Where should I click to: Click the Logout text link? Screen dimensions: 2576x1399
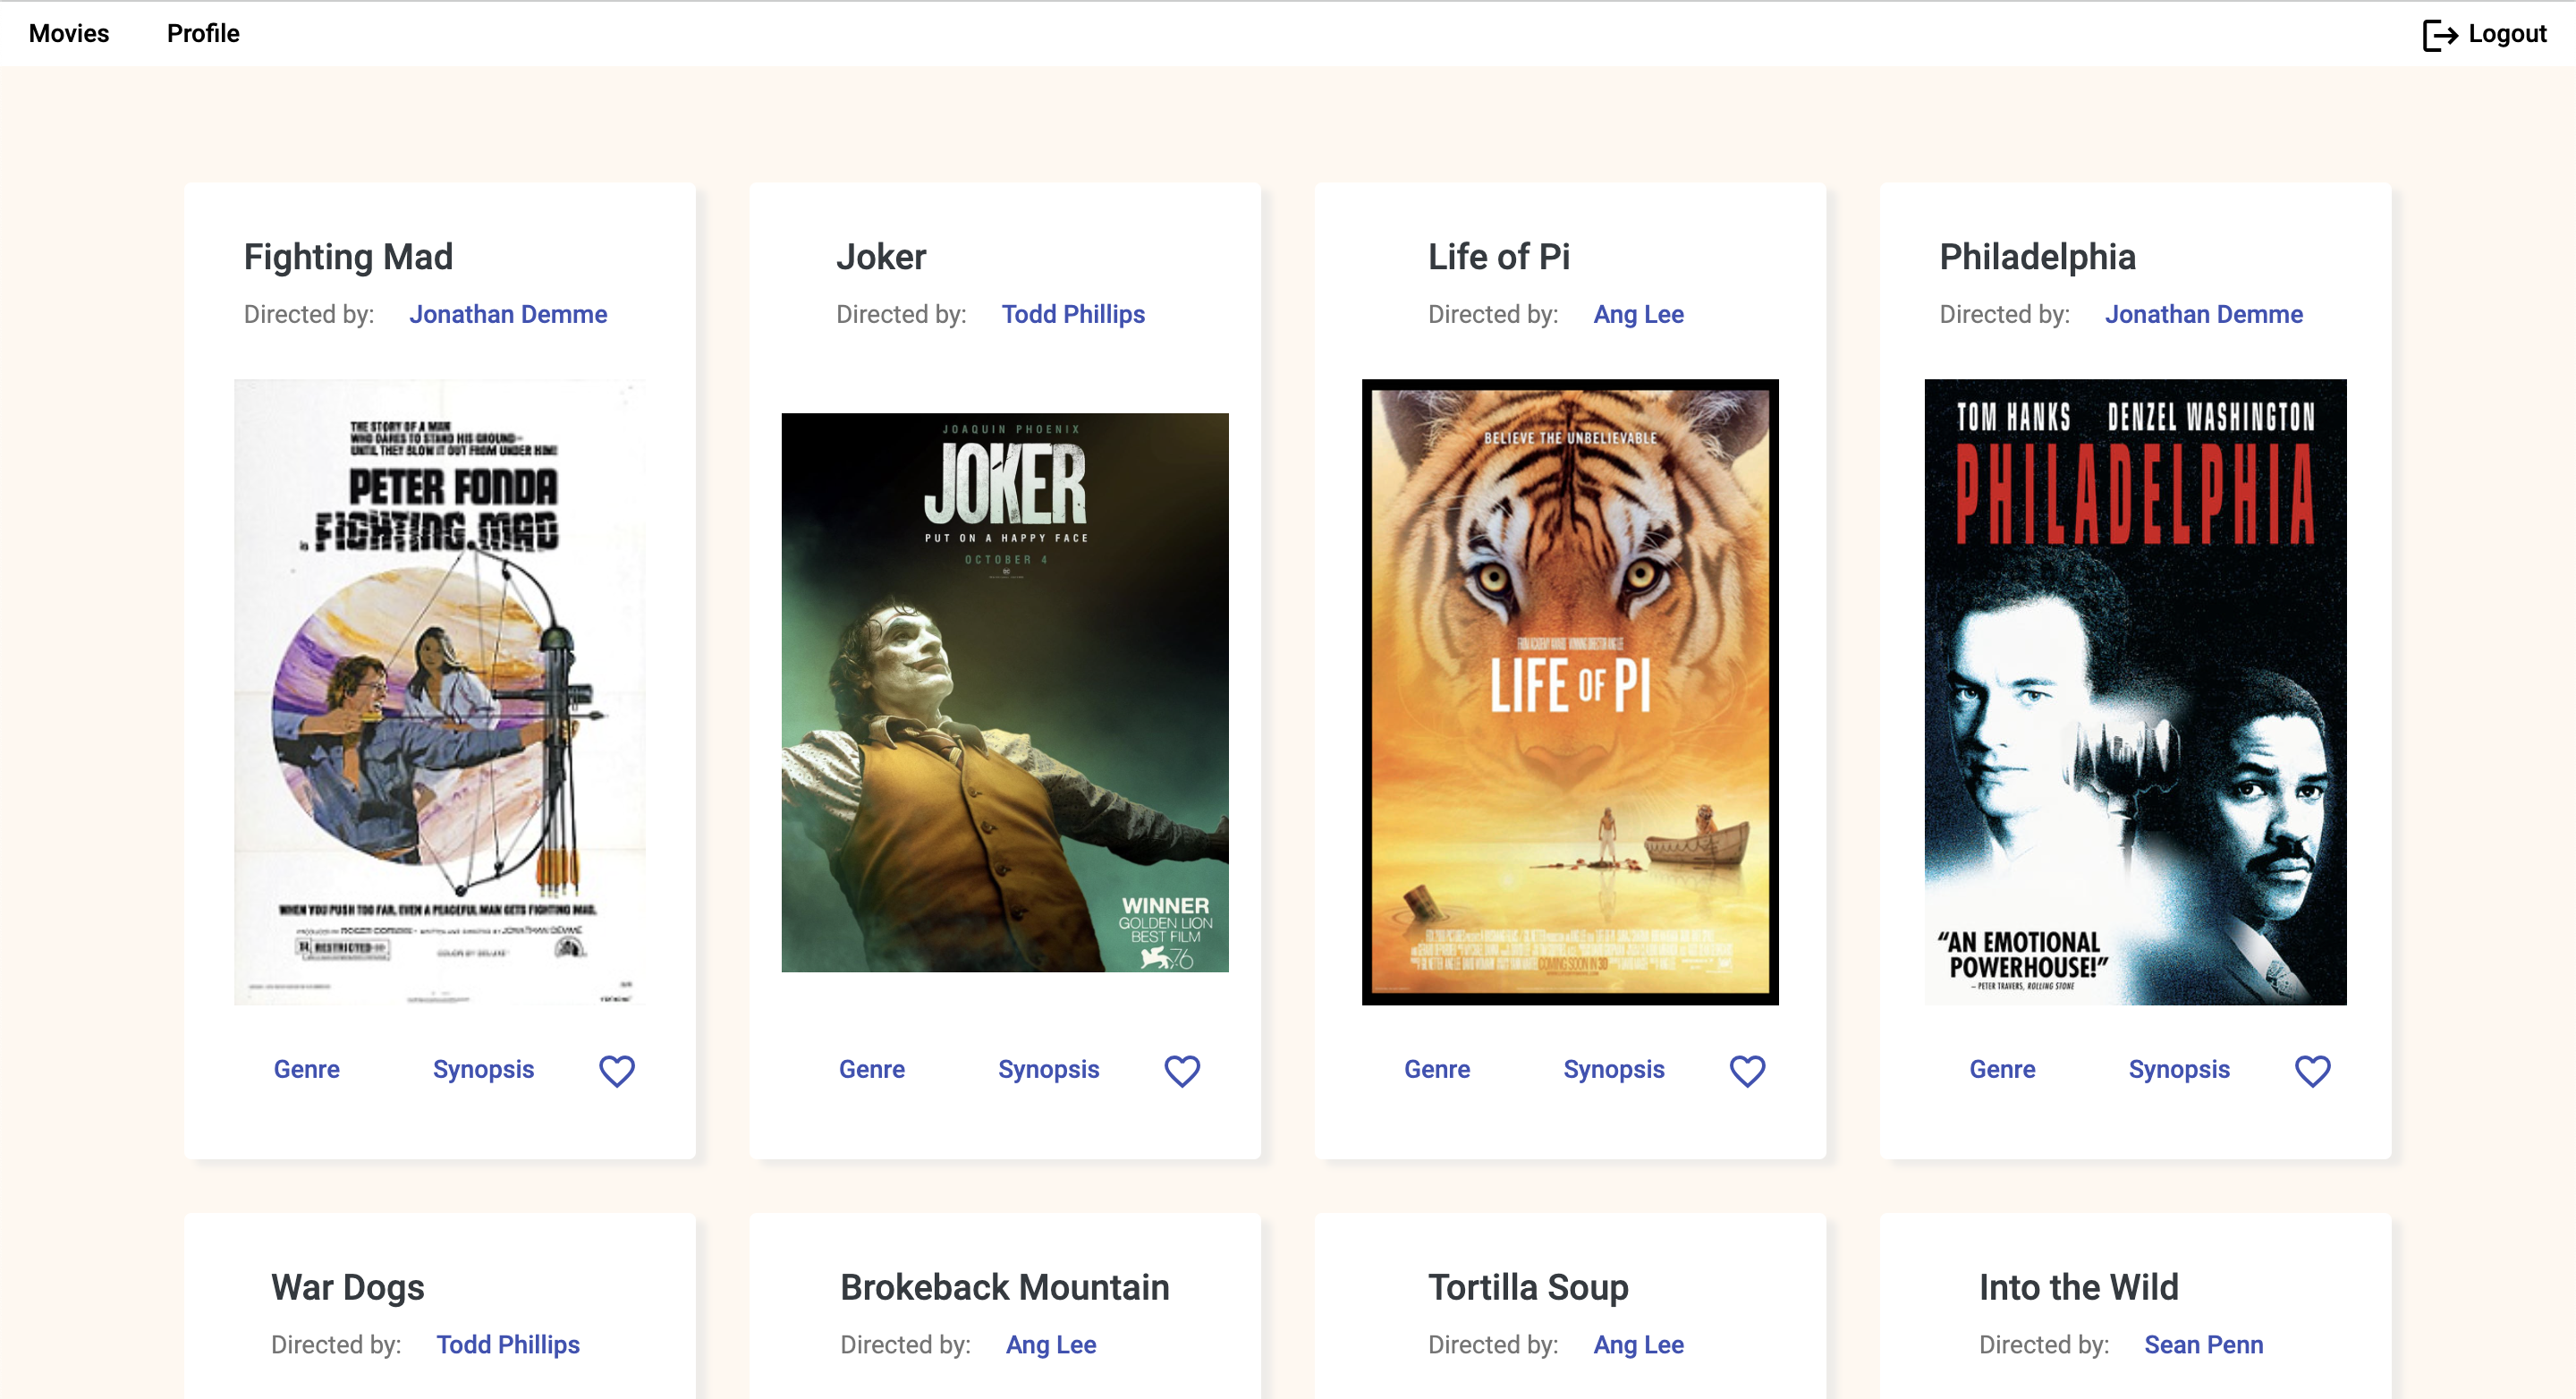[2507, 33]
